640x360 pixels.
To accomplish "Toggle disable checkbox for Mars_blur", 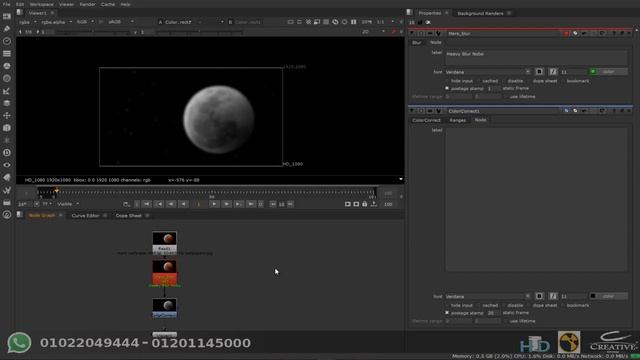I will [504, 81].
